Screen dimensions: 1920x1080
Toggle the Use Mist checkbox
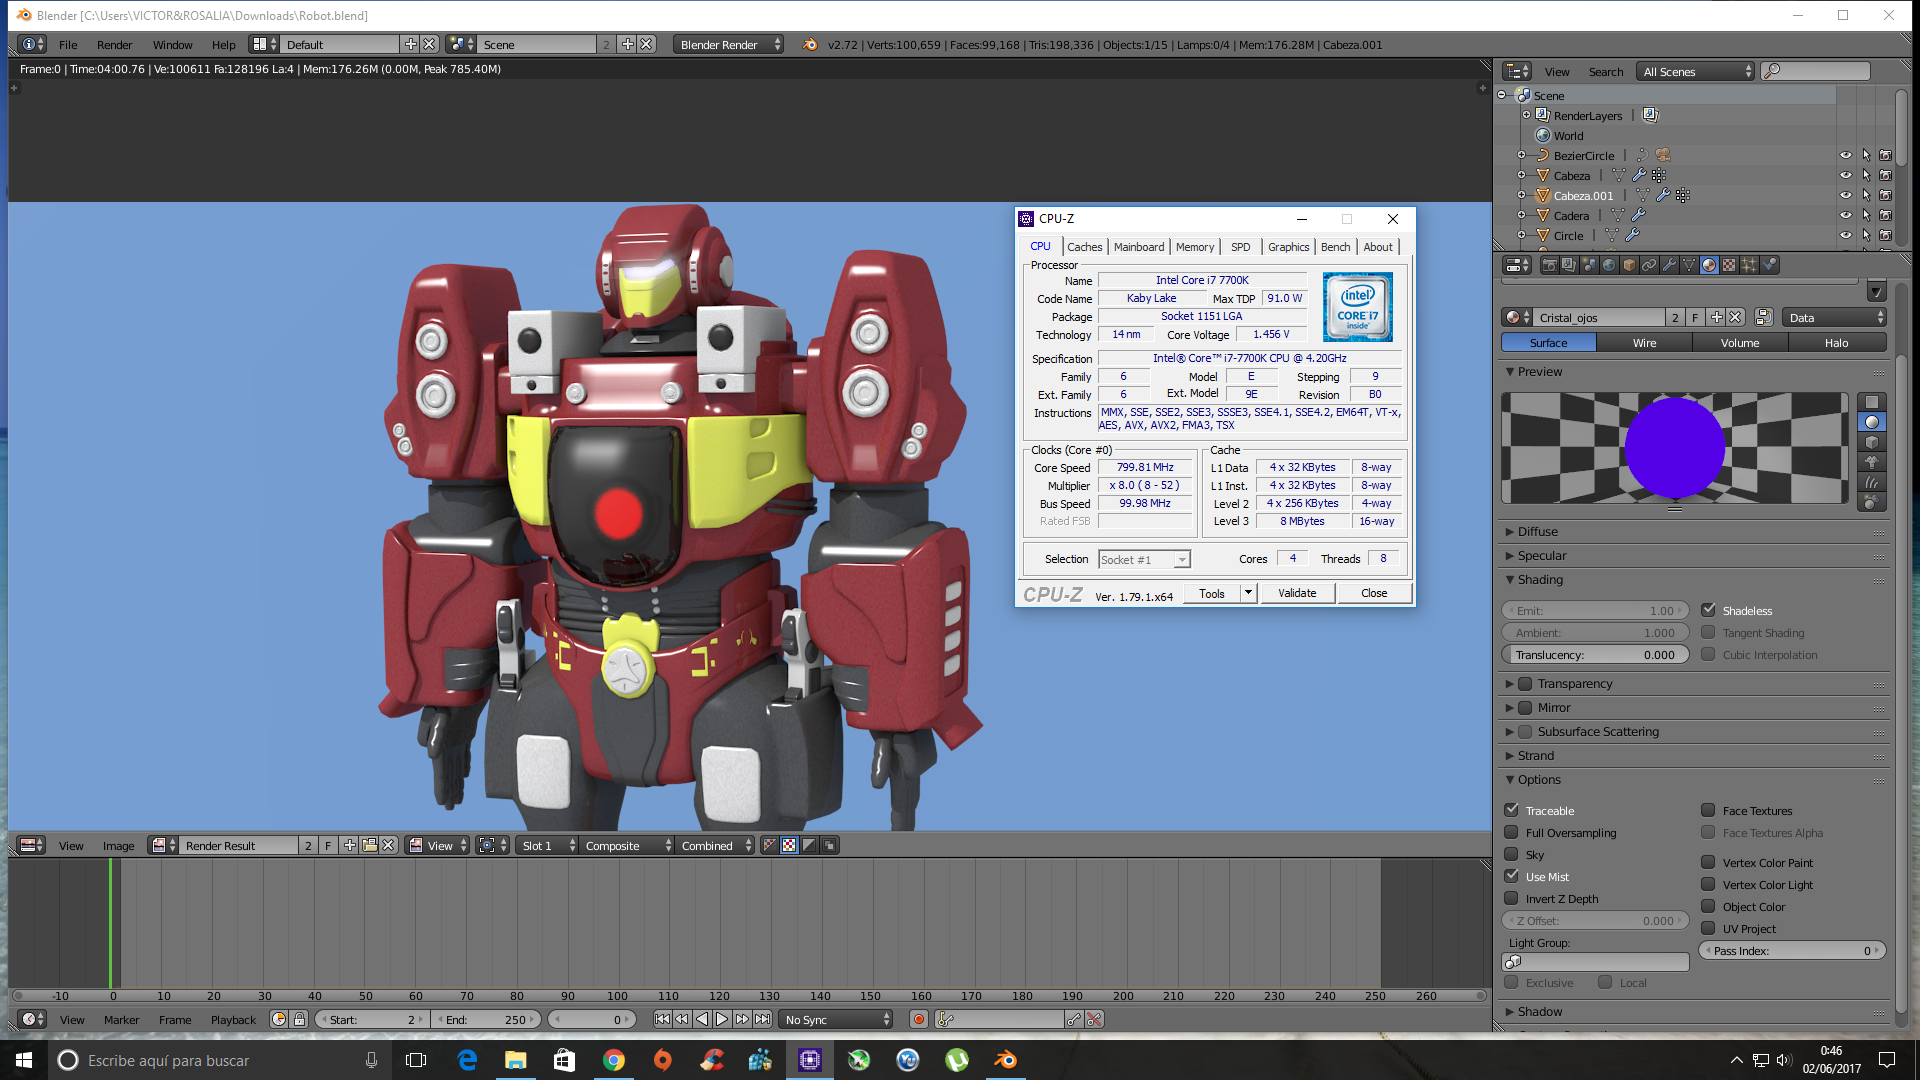point(1512,876)
